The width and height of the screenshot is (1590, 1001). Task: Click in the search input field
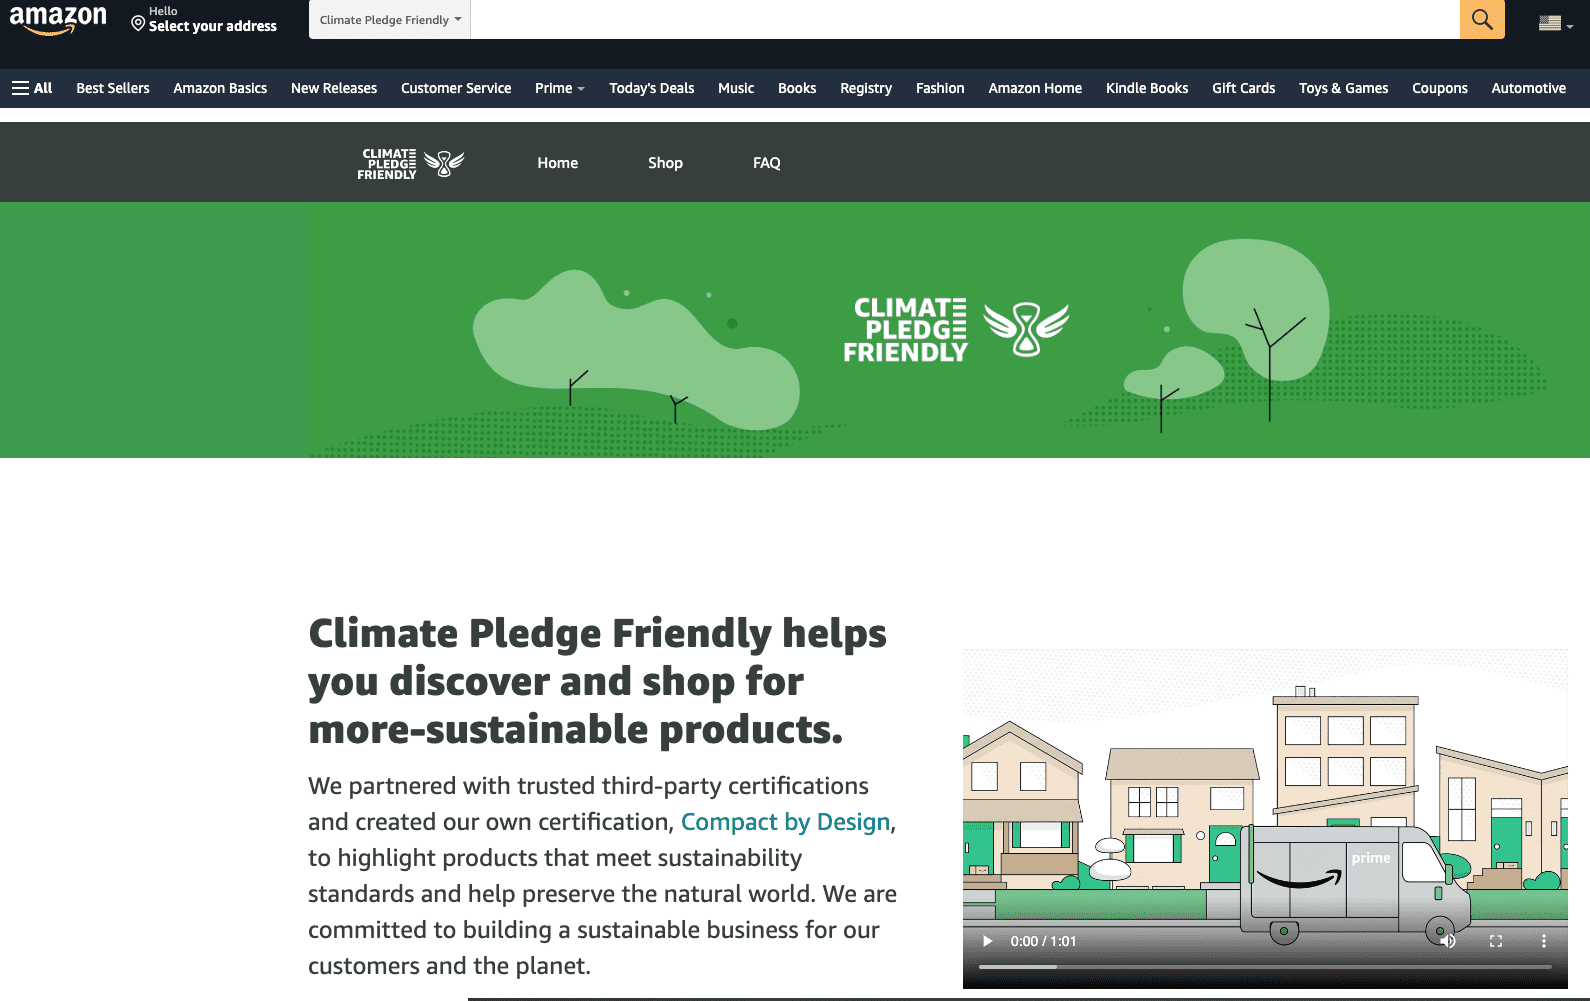[x=965, y=20]
